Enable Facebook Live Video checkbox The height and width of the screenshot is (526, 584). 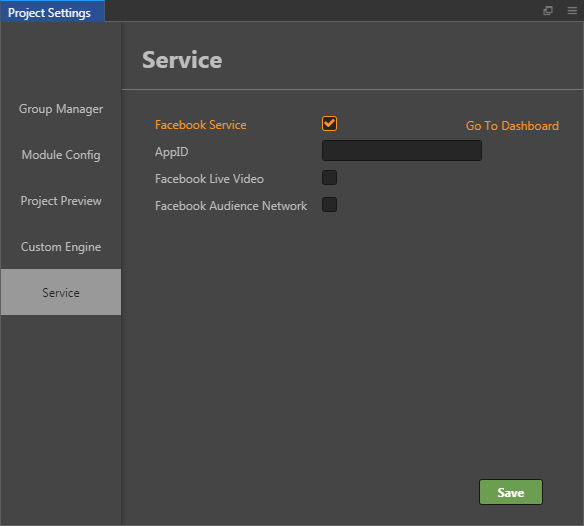(329, 178)
